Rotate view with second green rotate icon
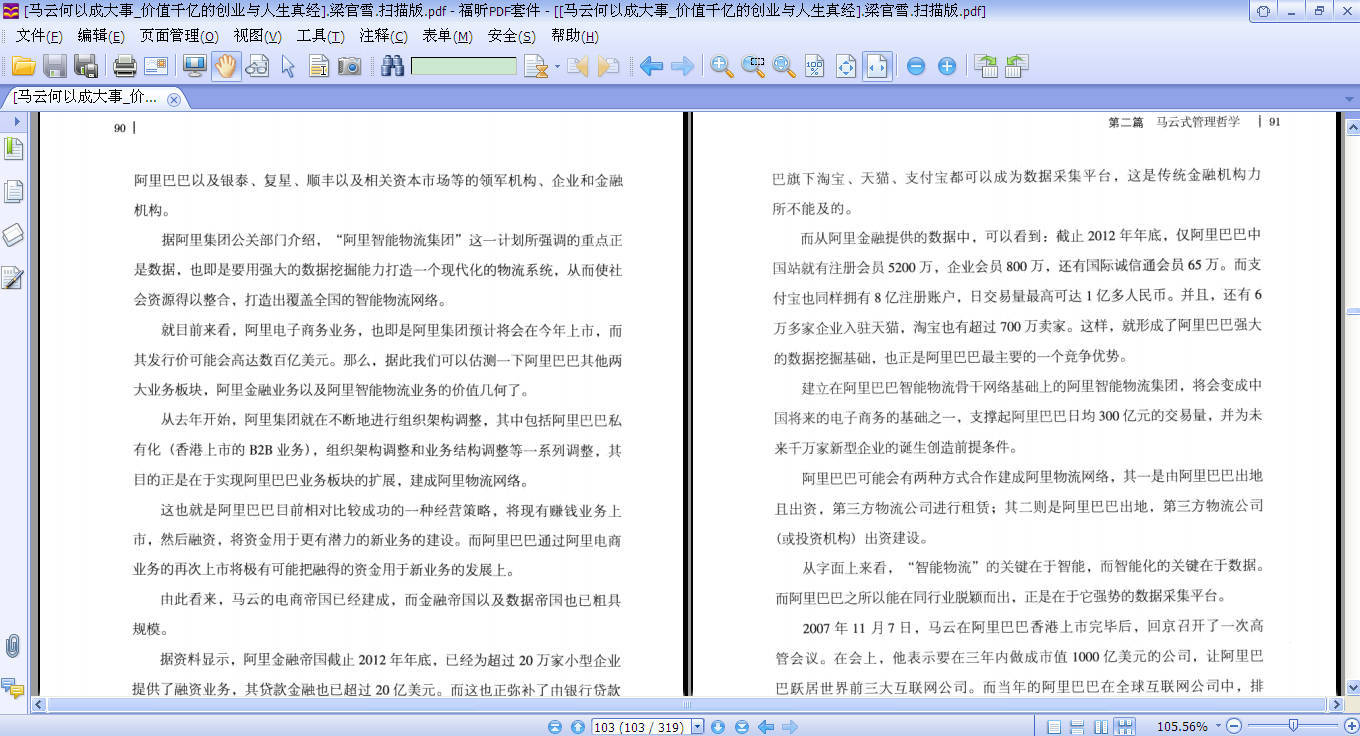The width and height of the screenshot is (1360, 736). coord(1017,66)
